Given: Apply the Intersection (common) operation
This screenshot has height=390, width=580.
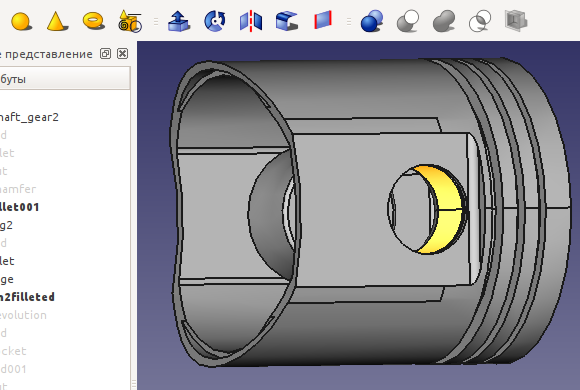Looking at the screenshot, I should [480, 21].
